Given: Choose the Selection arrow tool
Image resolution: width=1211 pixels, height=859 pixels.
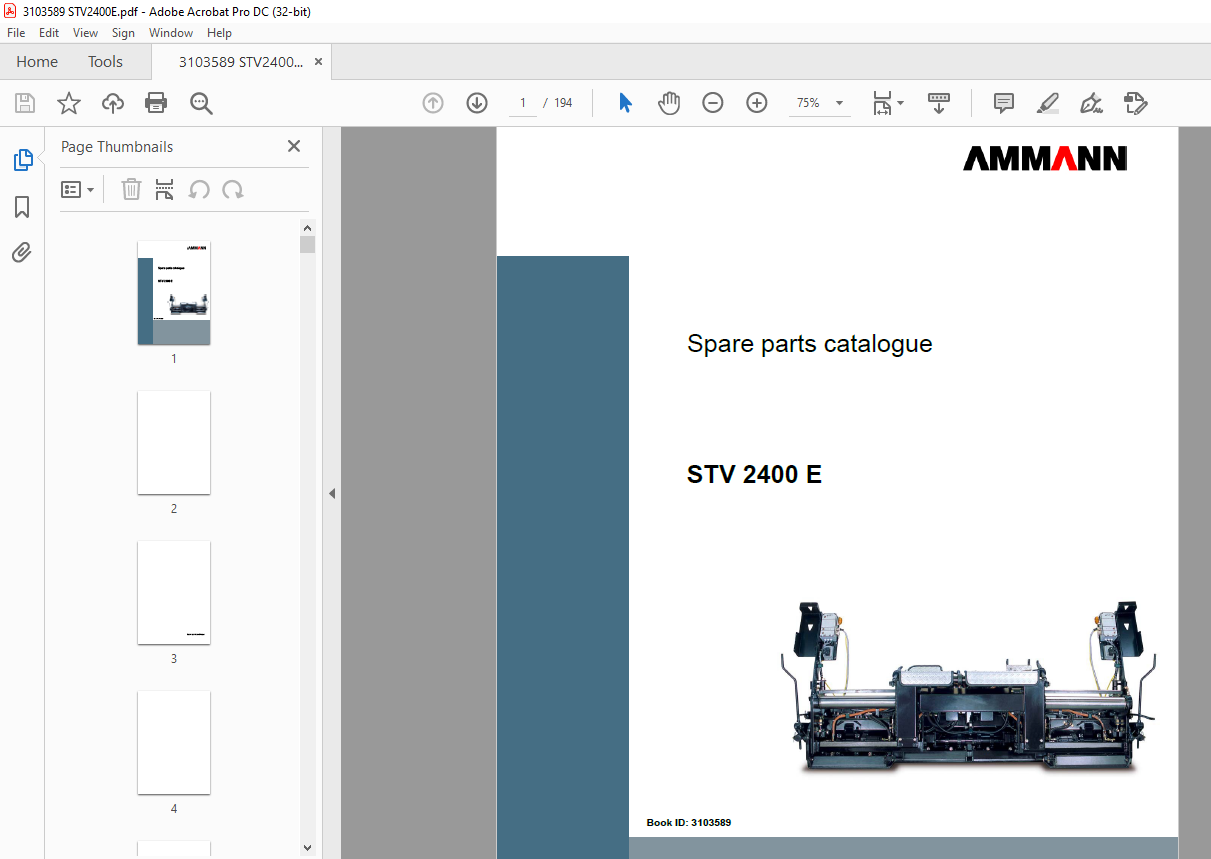Looking at the screenshot, I should [625, 103].
